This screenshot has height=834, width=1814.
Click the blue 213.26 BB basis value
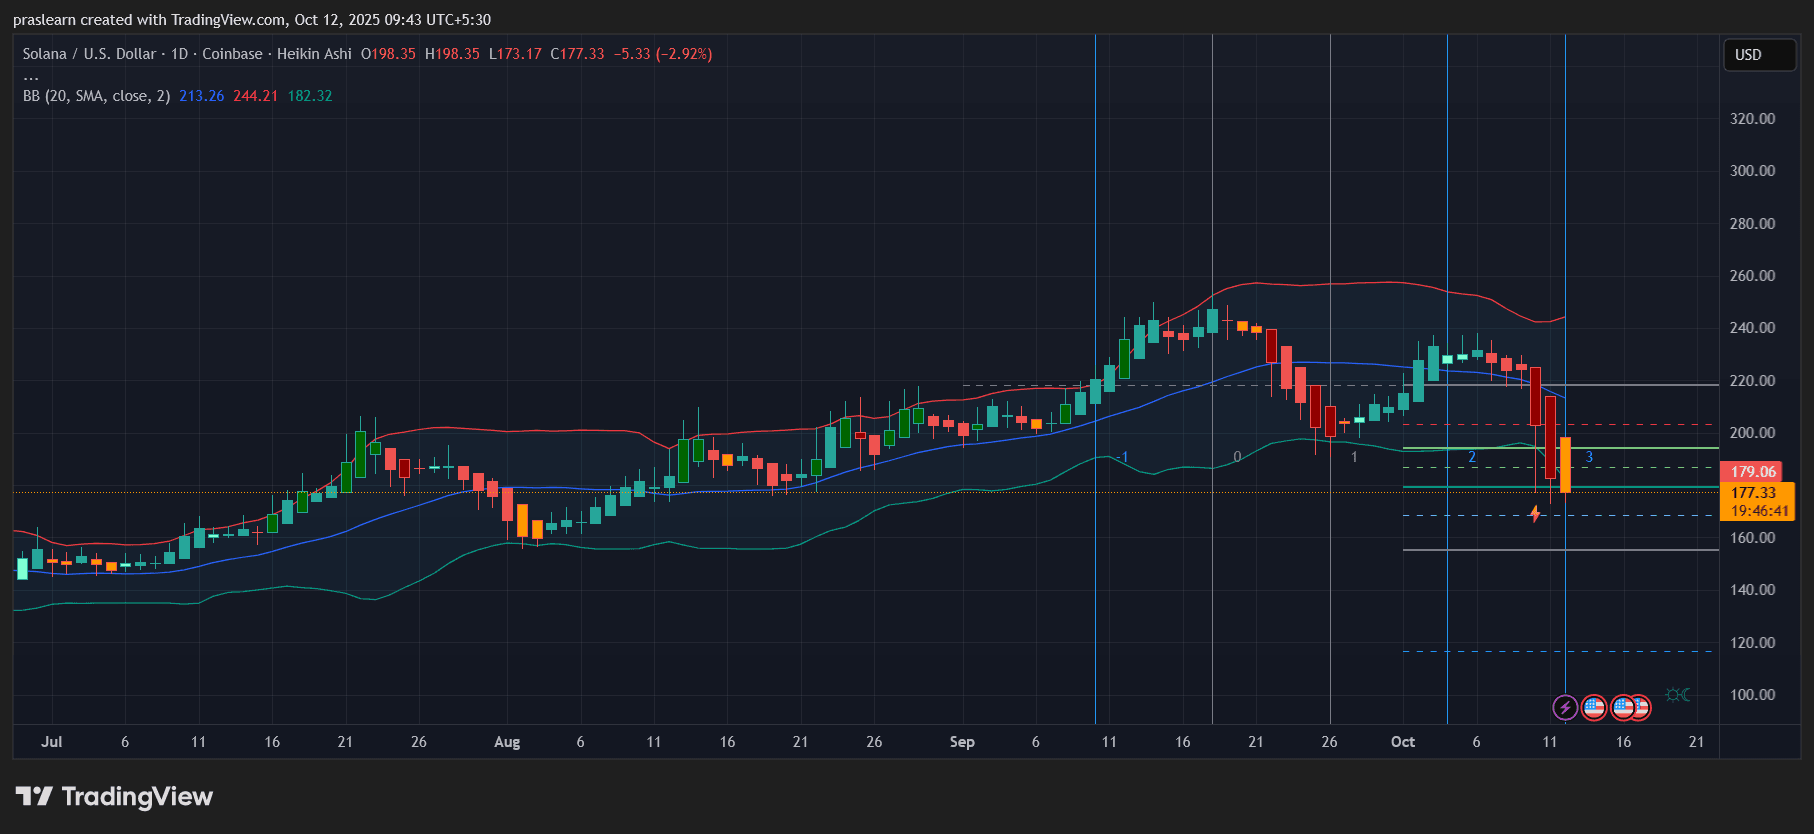pyautogui.click(x=202, y=96)
